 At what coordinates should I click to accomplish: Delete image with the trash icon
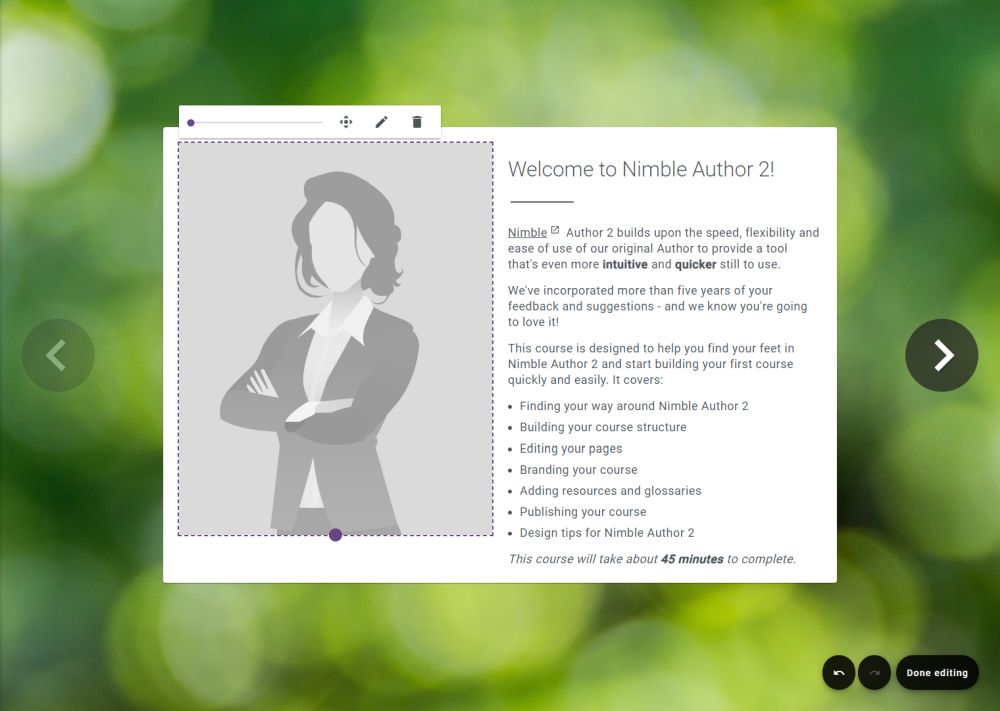417,122
